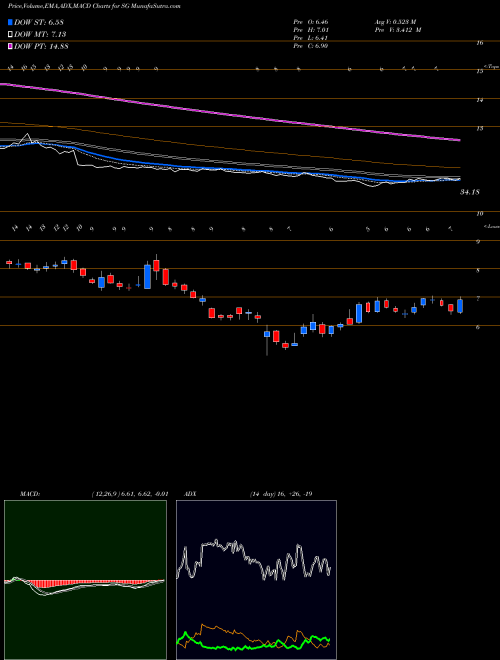Select the 'DOW PT: 14.88' legend label

(x=41, y=46)
